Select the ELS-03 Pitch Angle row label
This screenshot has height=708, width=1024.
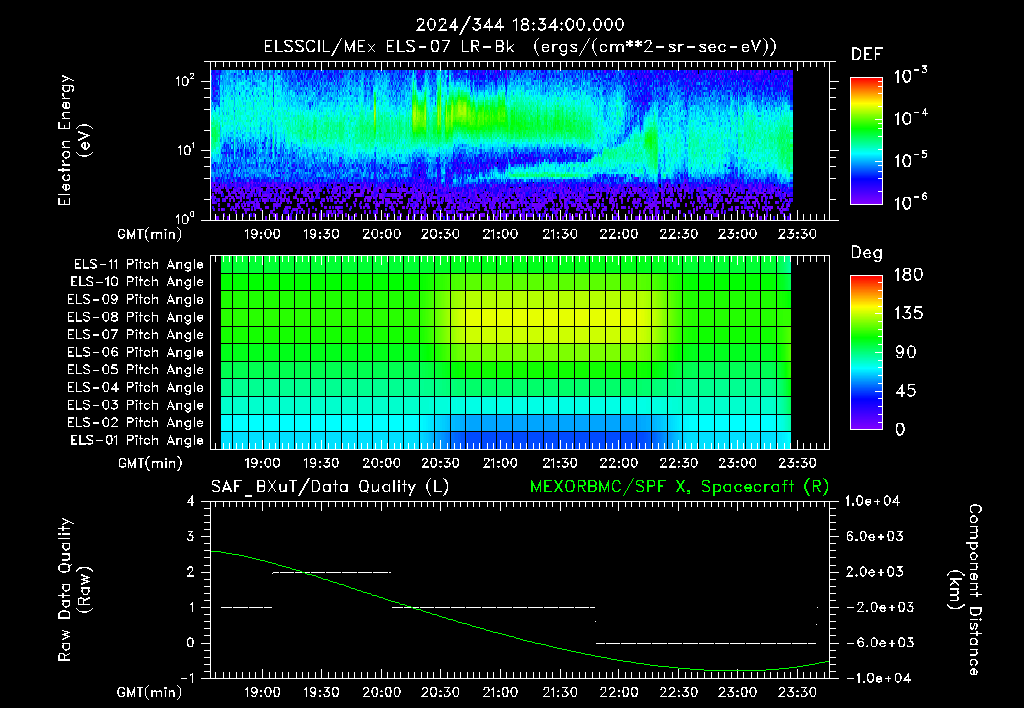coord(135,405)
